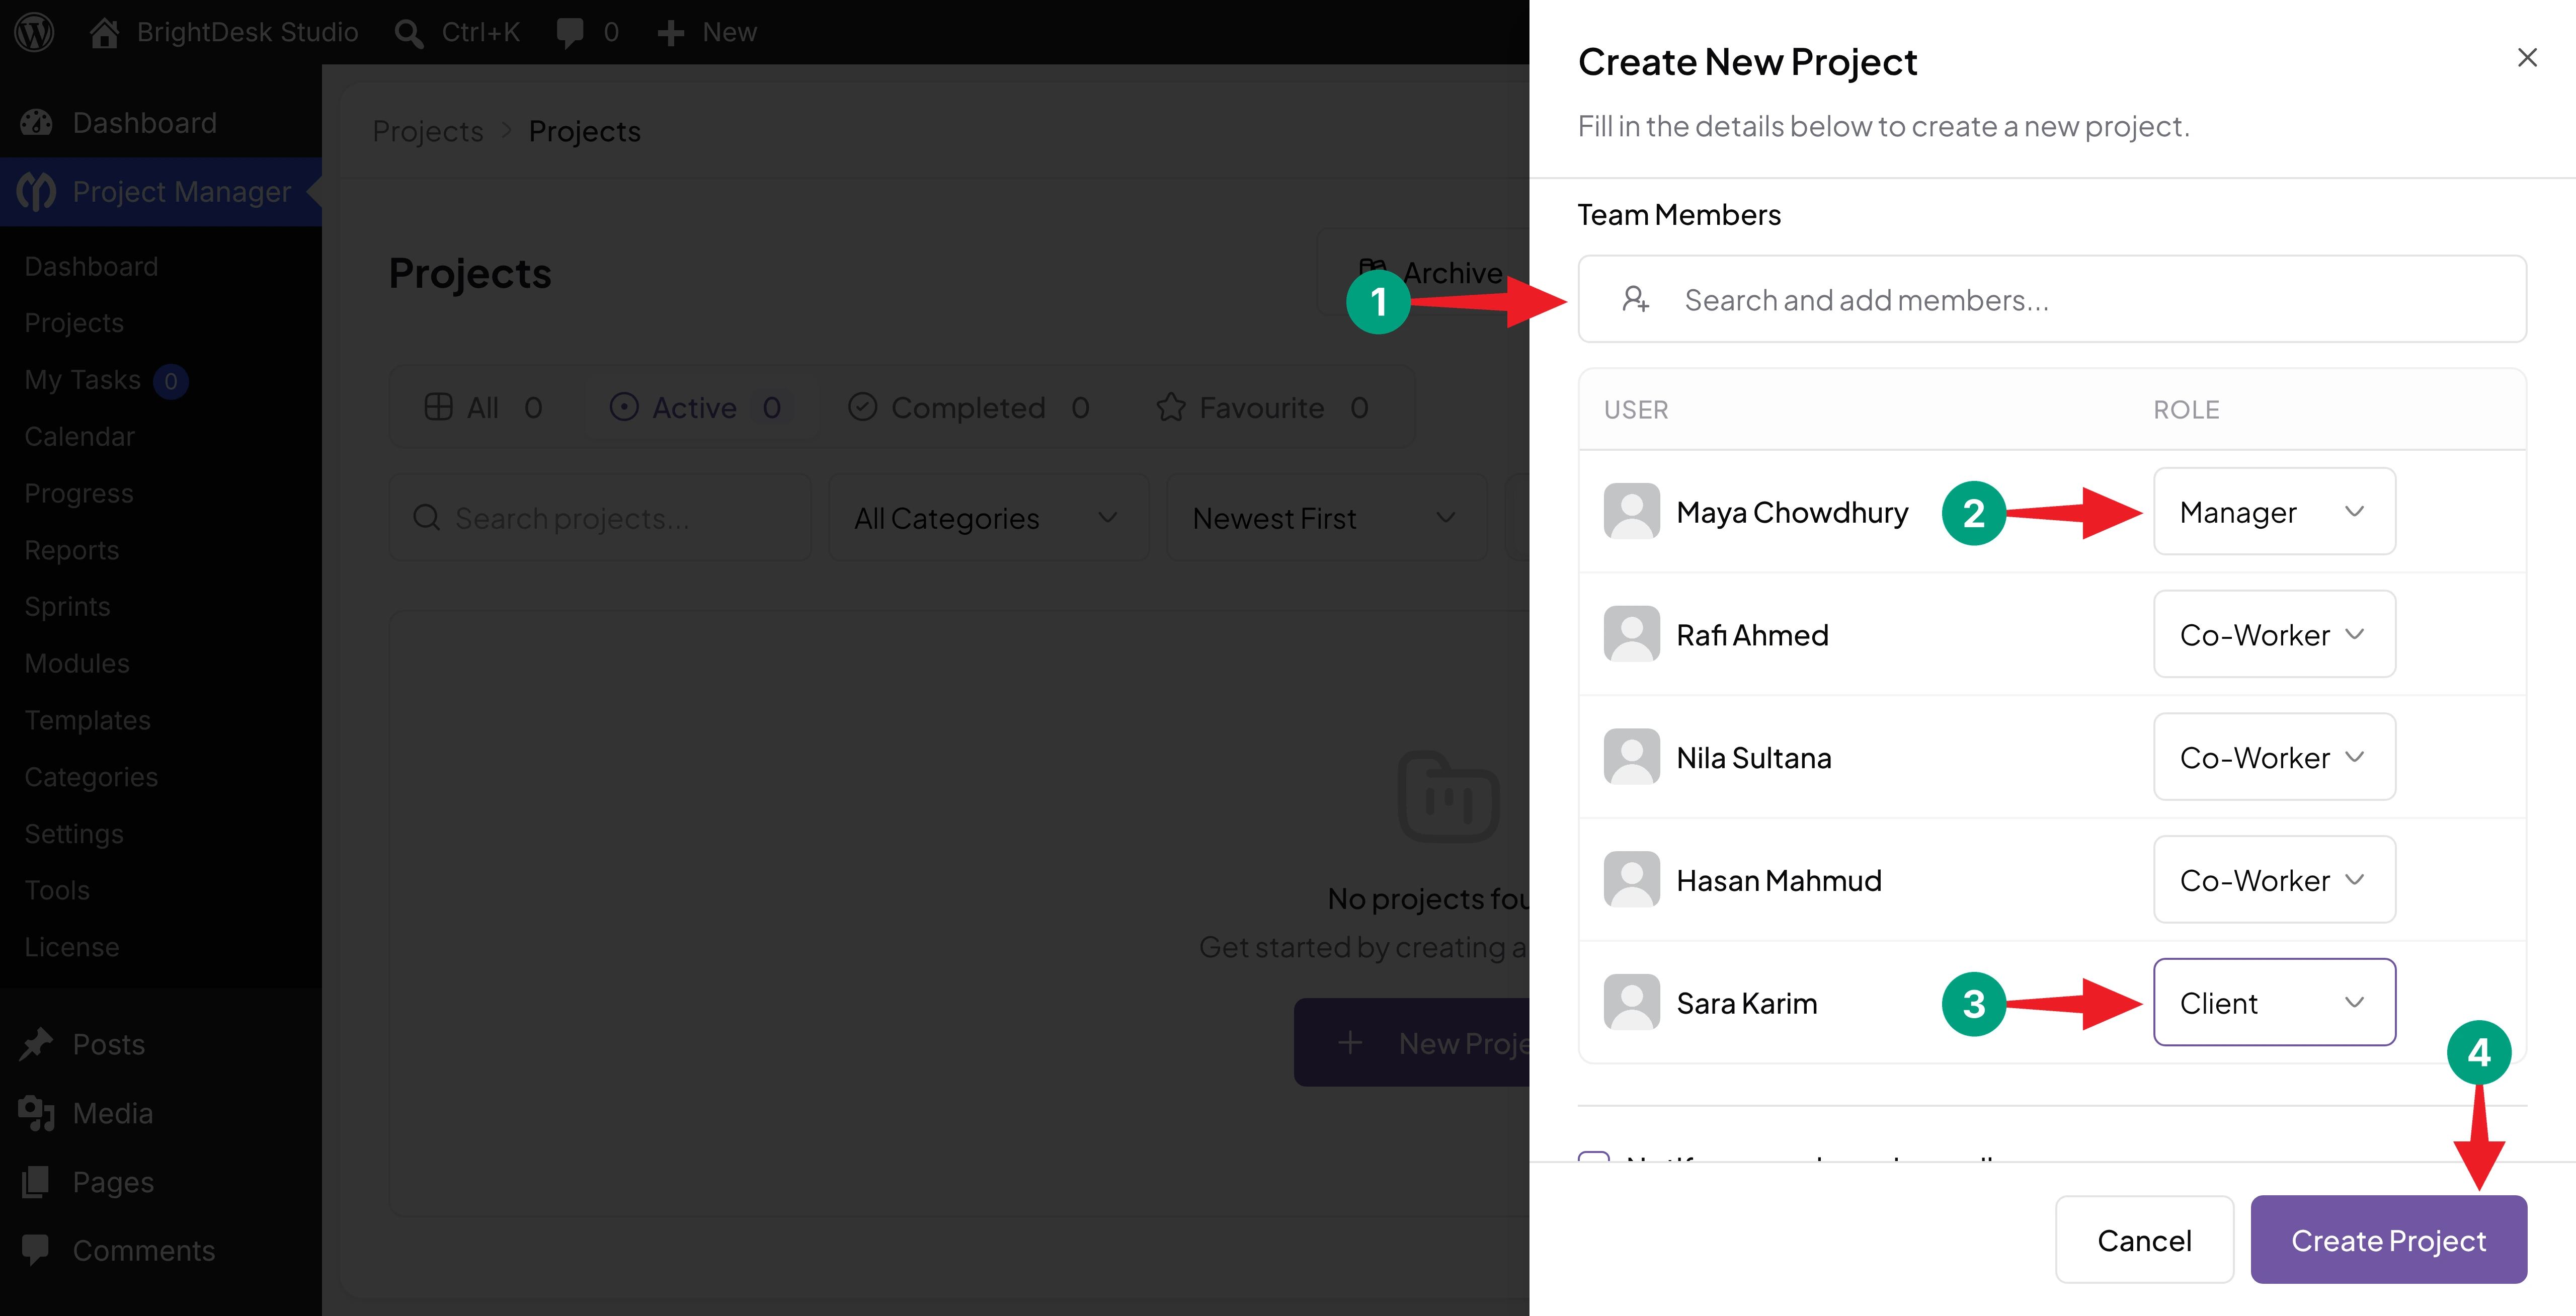
Task: Open WordPress Dashboard palette icon
Action: (x=36, y=123)
